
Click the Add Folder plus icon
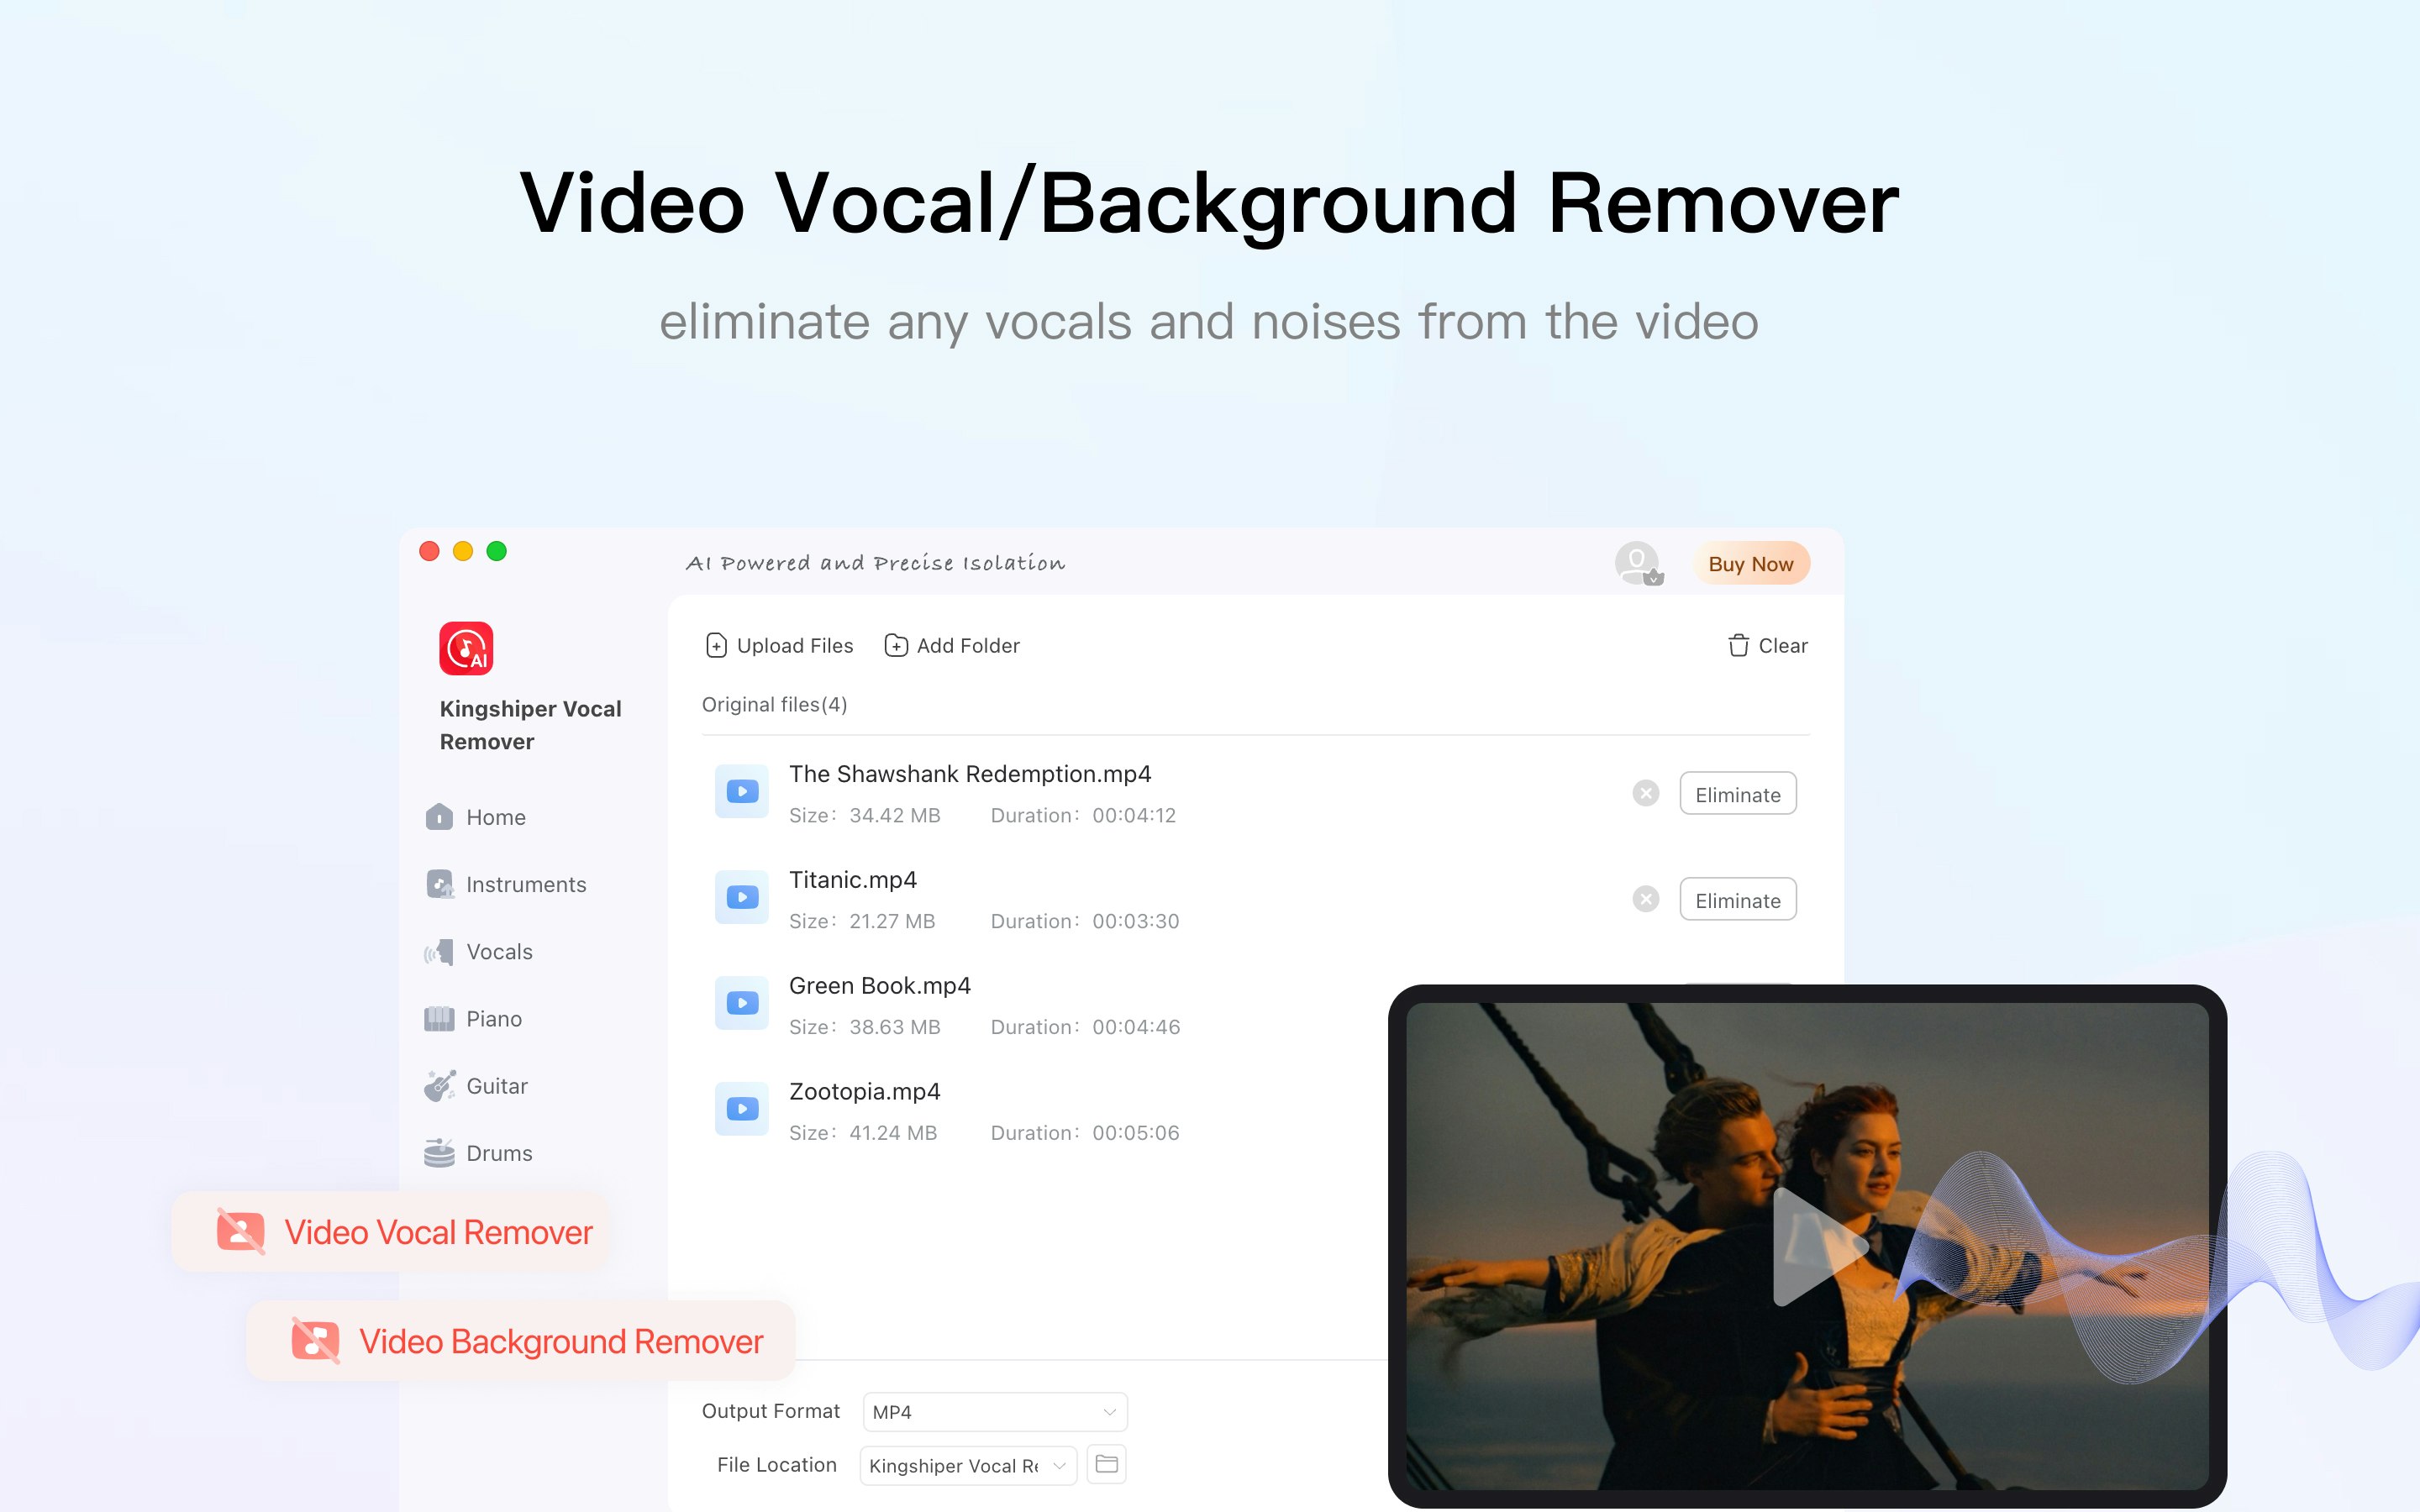click(x=896, y=645)
